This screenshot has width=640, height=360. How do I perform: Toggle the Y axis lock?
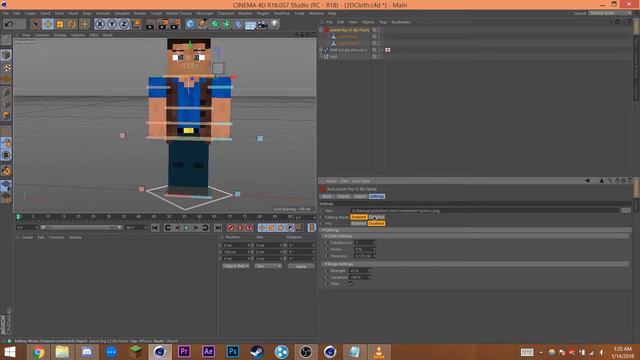tap(112, 24)
